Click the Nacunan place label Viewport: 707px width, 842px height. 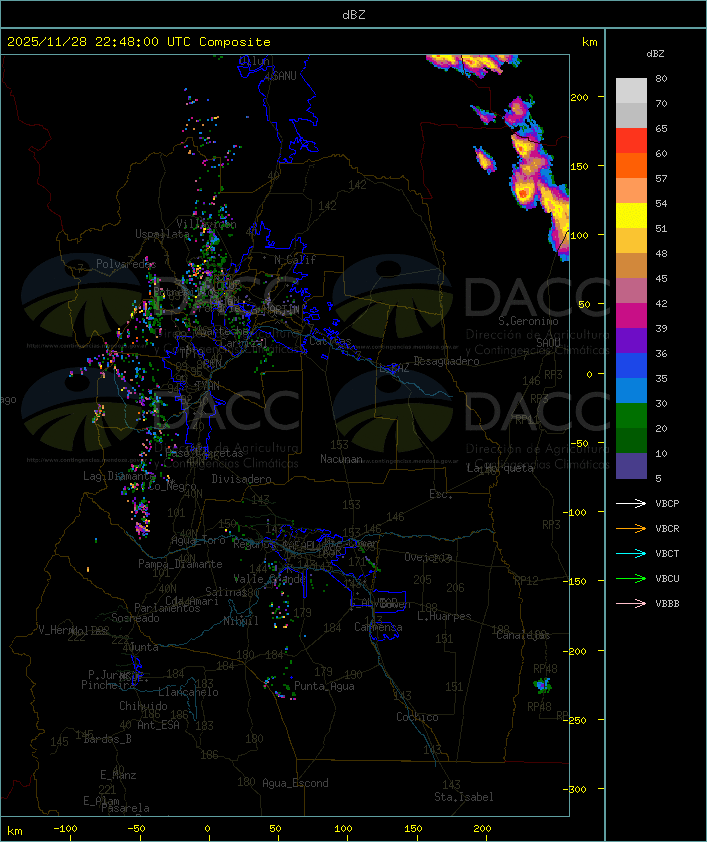(x=341, y=459)
